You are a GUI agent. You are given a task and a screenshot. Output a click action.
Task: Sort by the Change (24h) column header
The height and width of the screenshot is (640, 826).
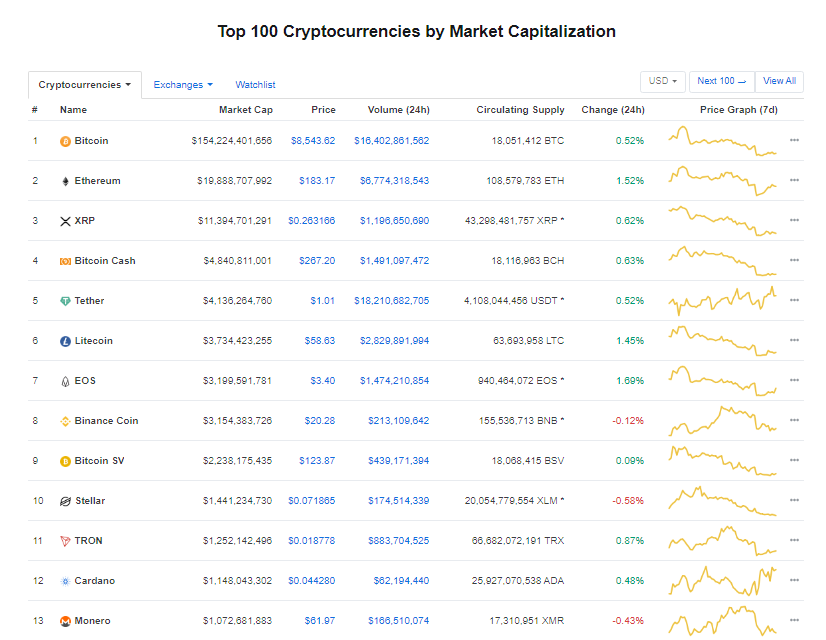pyautogui.click(x=613, y=110)
